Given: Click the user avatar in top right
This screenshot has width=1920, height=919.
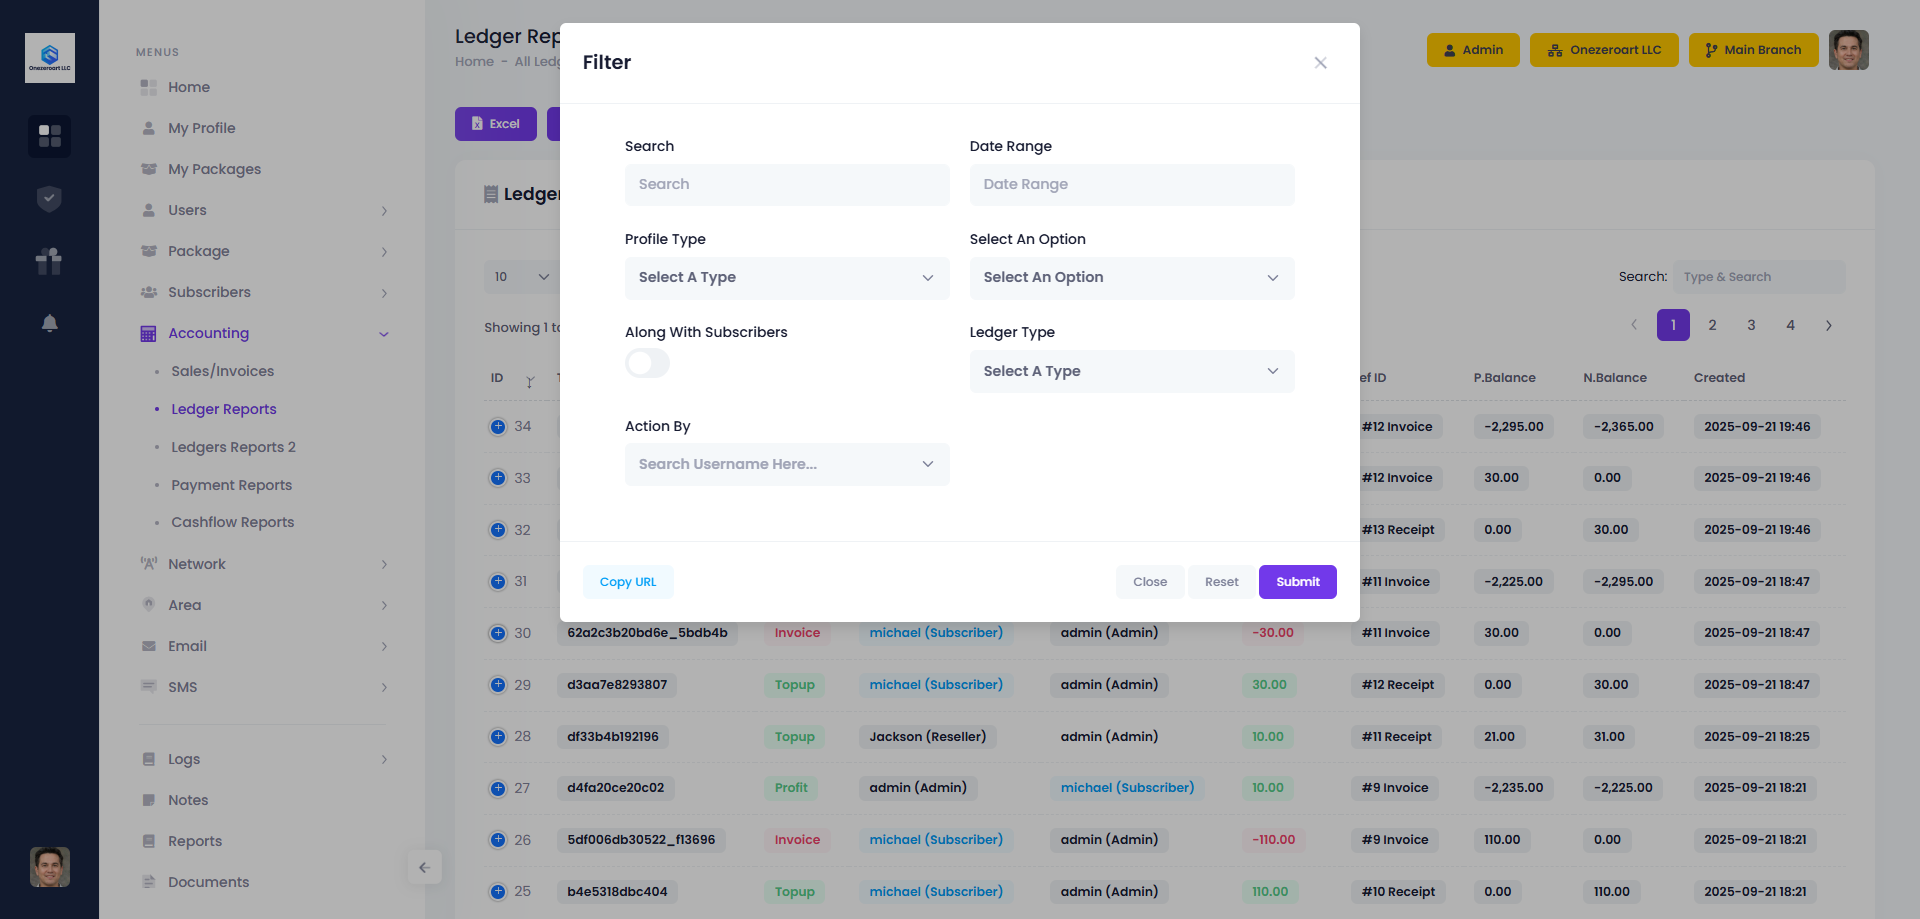Looking at the screenshot, I should (x=1848, y=50).
